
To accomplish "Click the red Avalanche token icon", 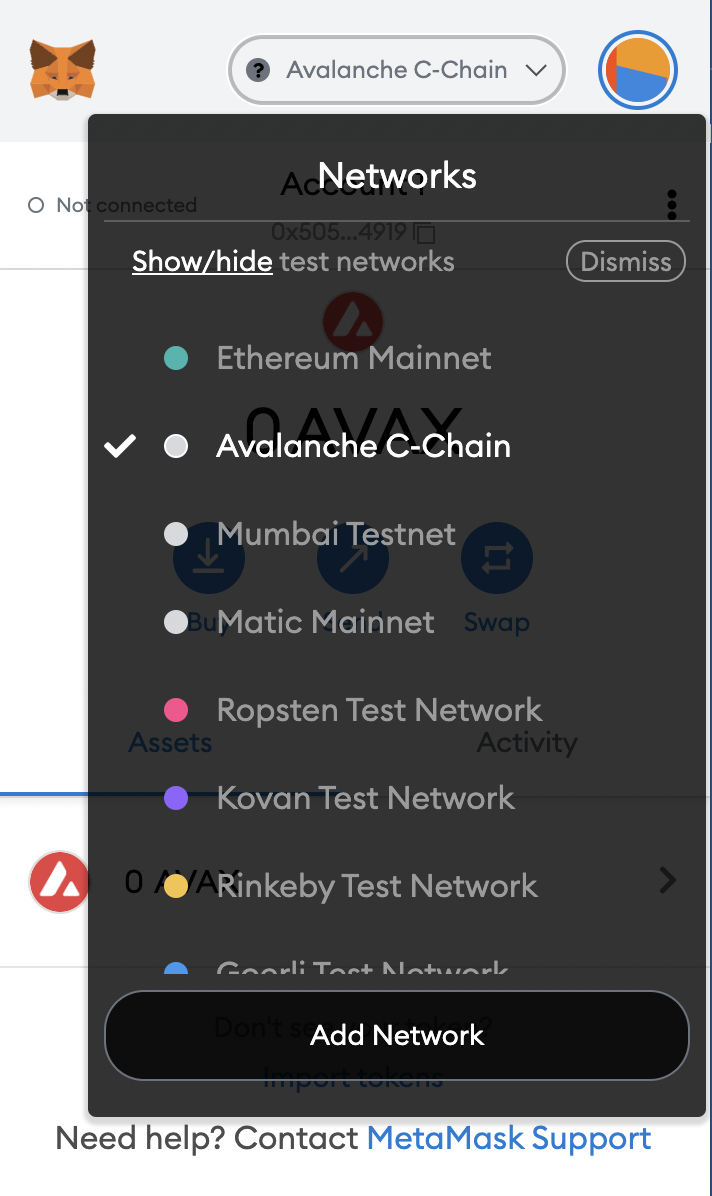I will (59, 882).
